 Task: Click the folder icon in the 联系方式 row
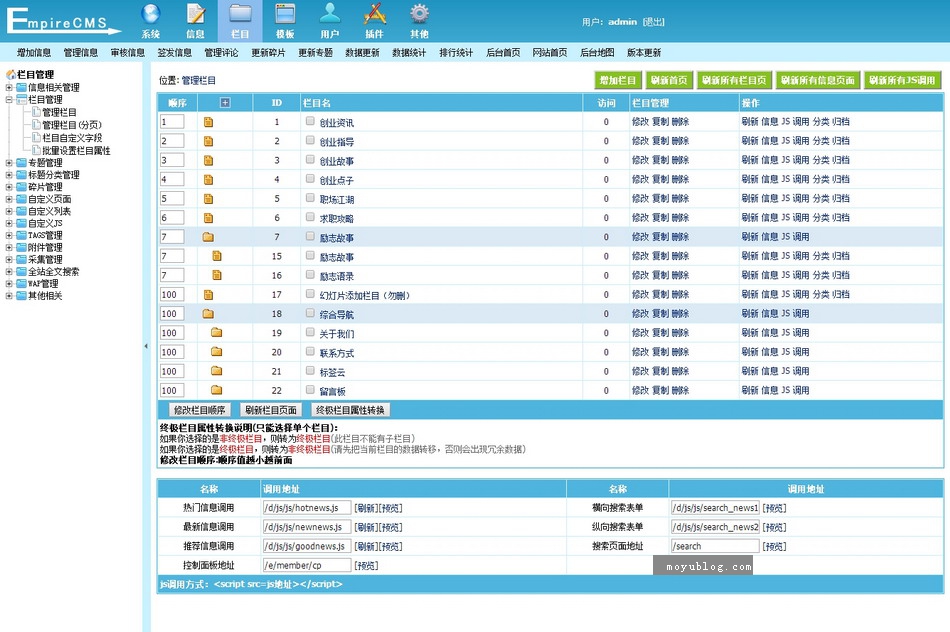coord(216,352)
